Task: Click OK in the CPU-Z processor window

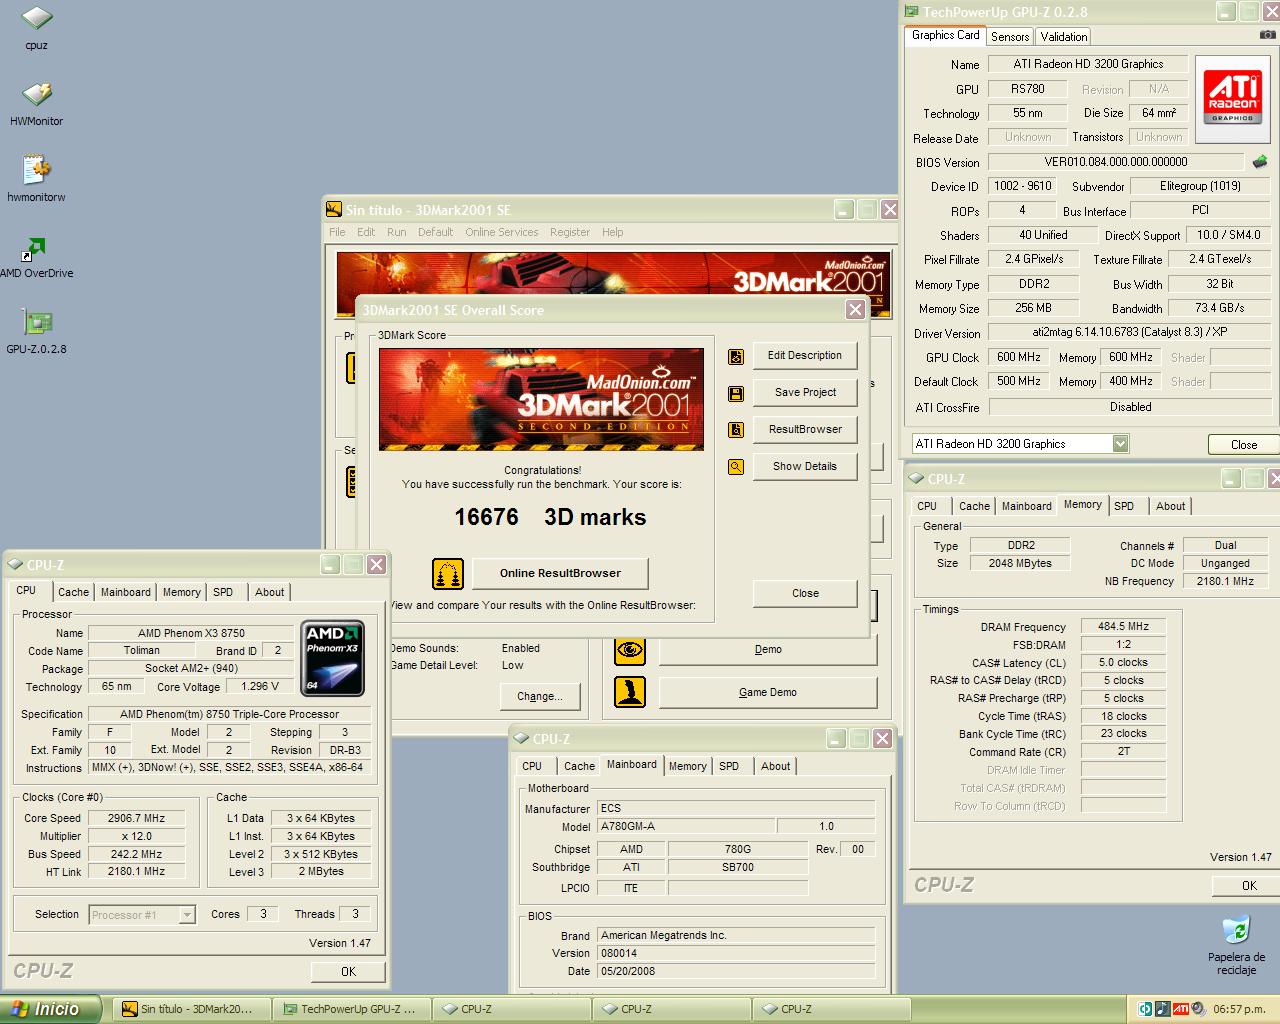Action: [348, 972]
